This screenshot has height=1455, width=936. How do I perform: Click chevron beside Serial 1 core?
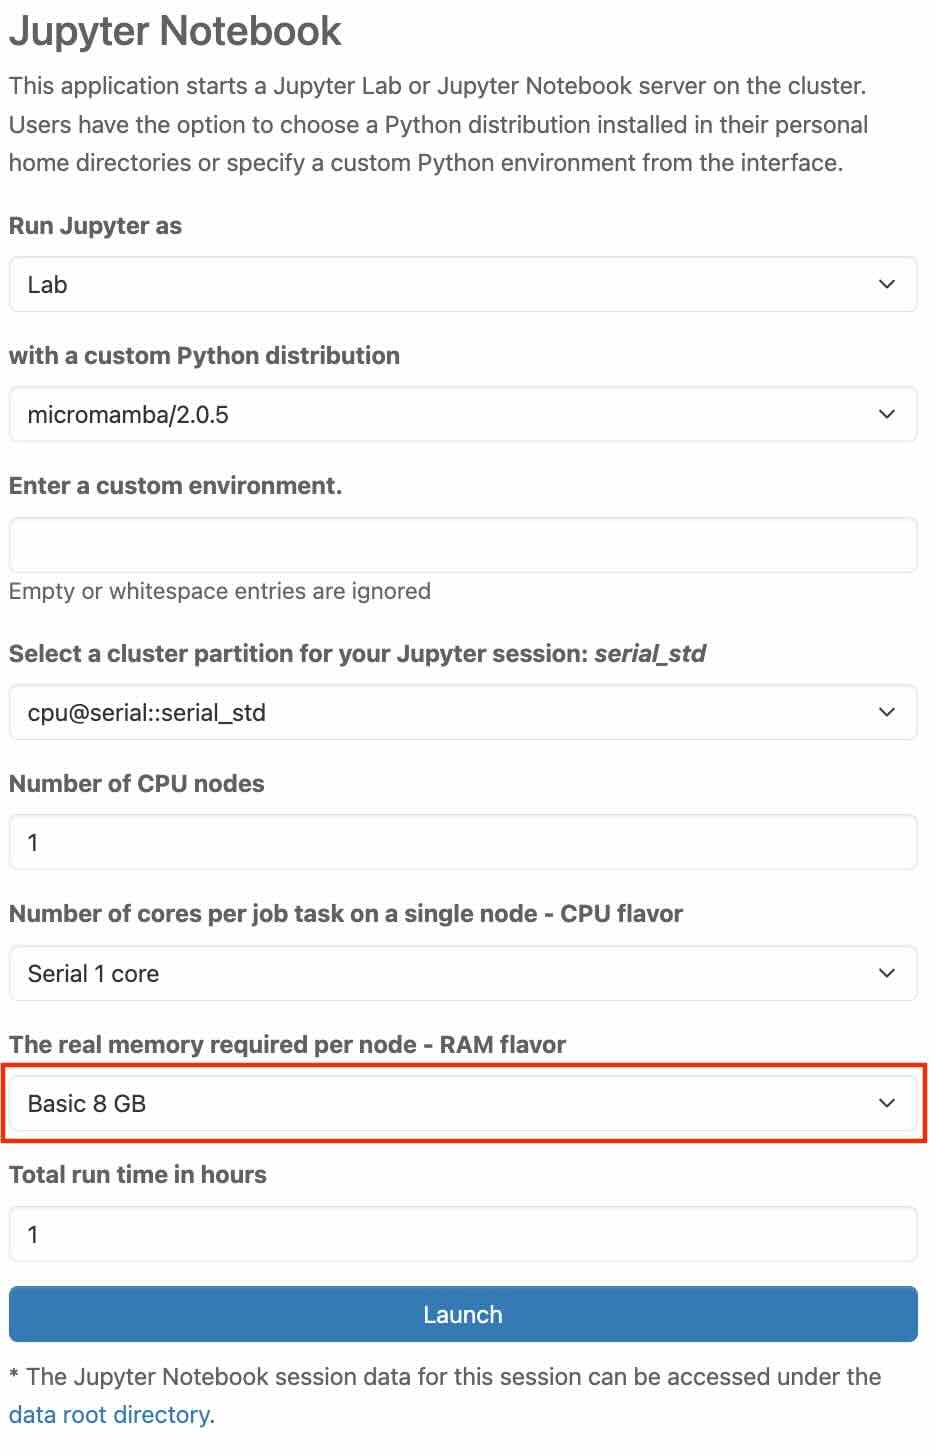click(886, 974)
